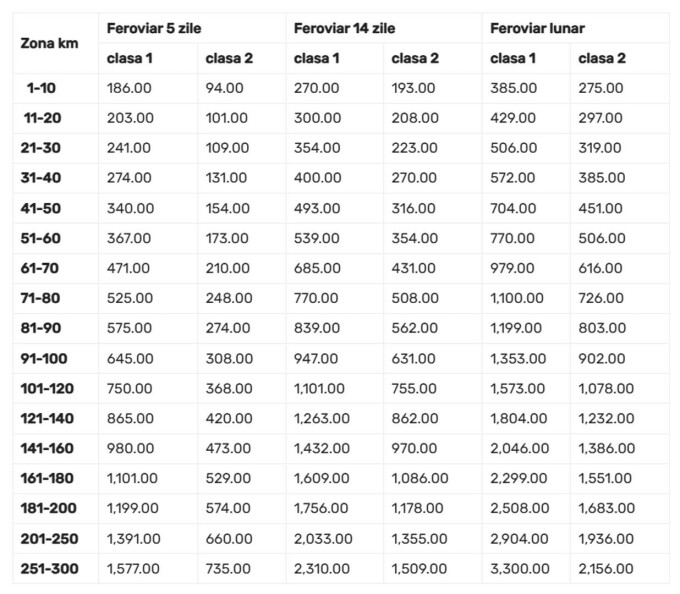Click the 186.00 price cell
The width and height of the screenshot is (680, 594).
pos(128,88)
